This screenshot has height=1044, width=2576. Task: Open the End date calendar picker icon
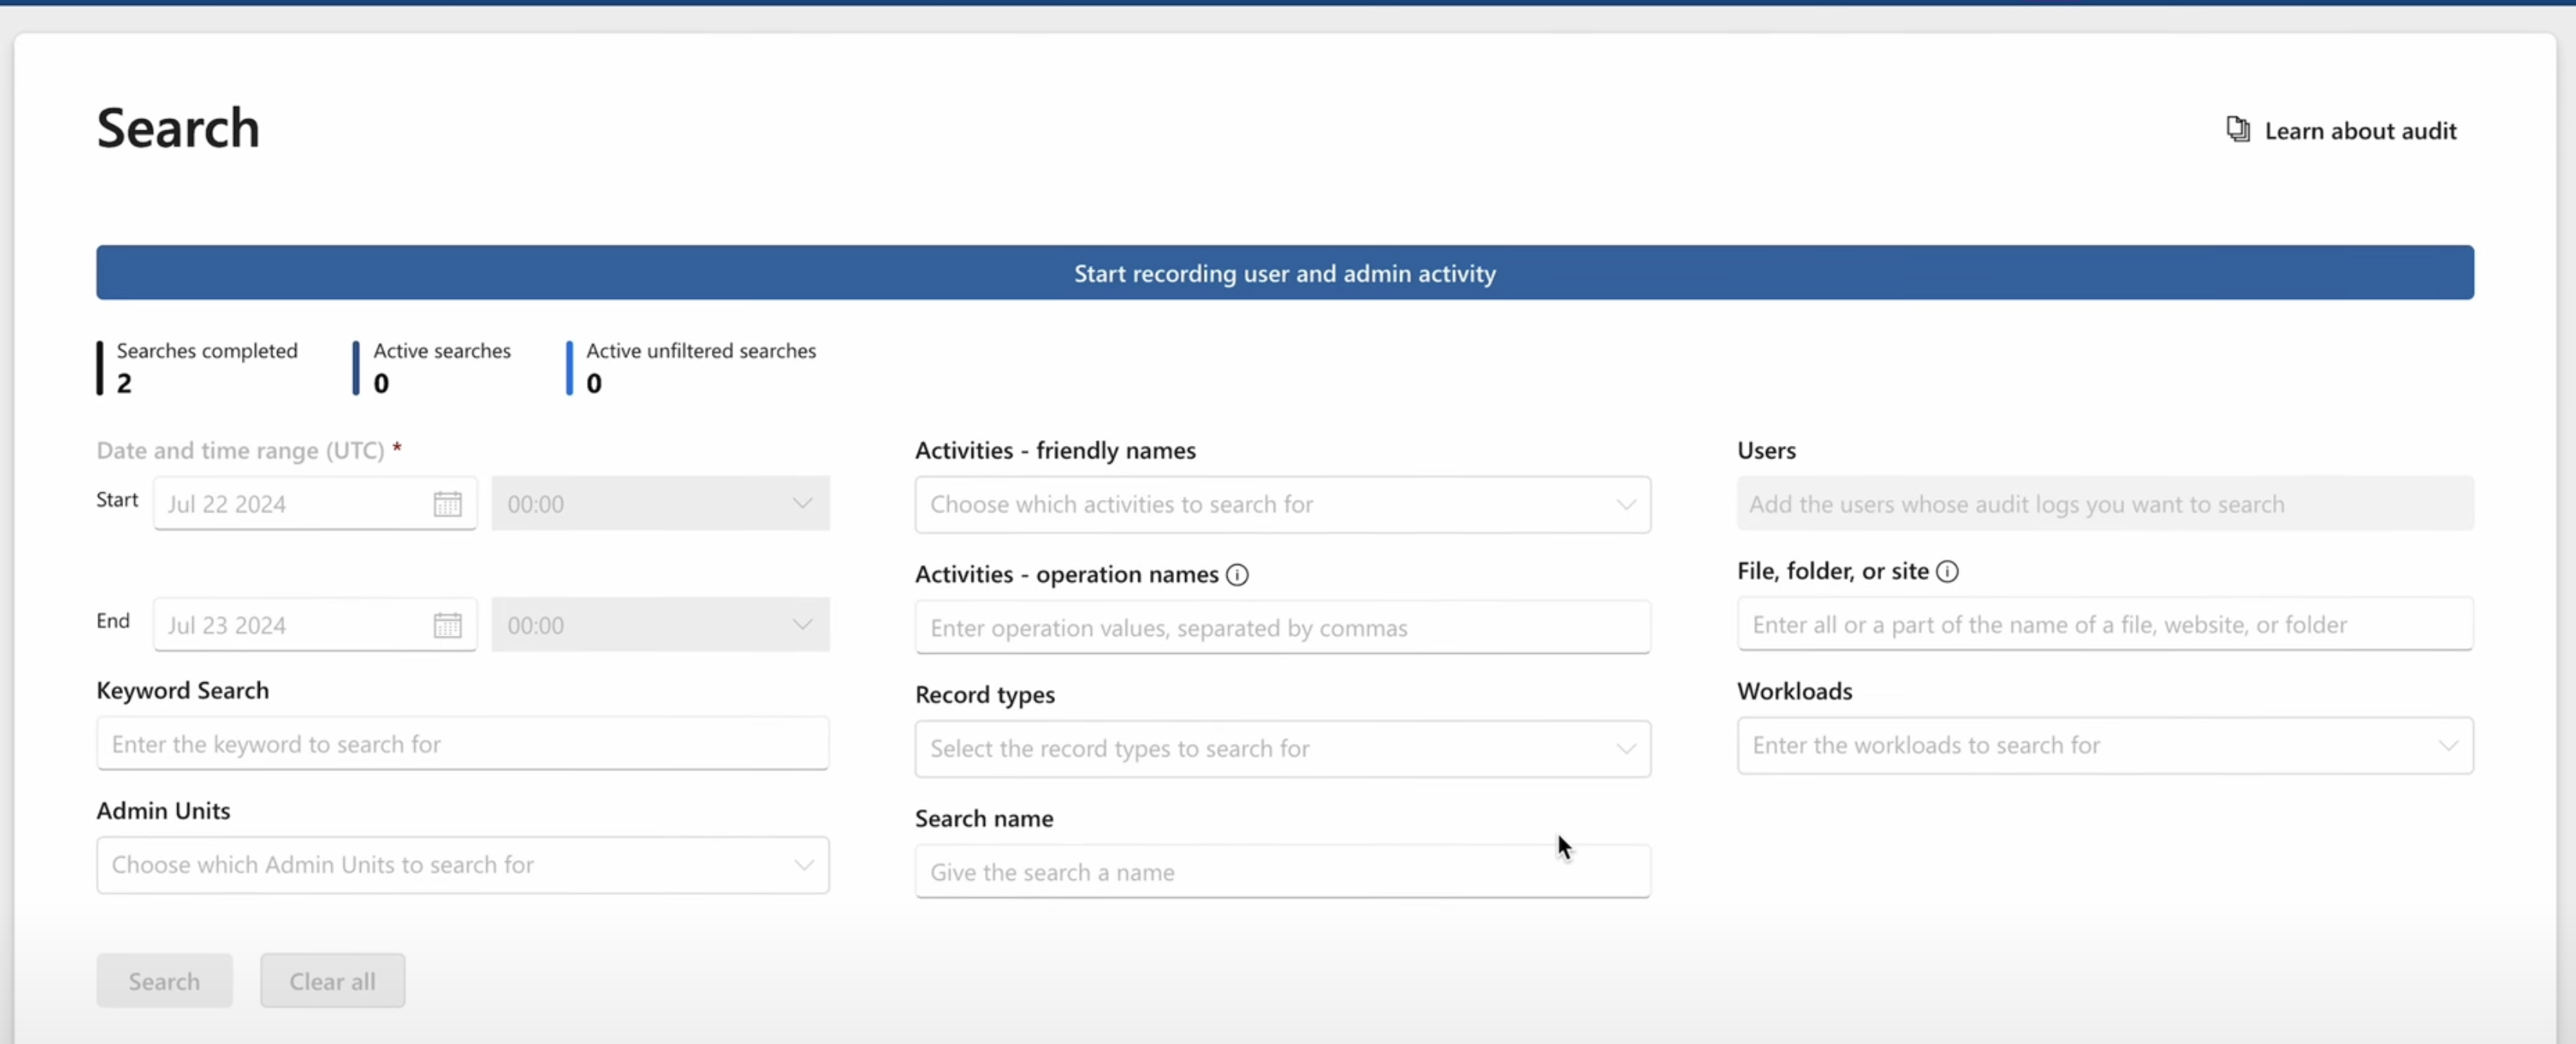[x=447, y=625]
